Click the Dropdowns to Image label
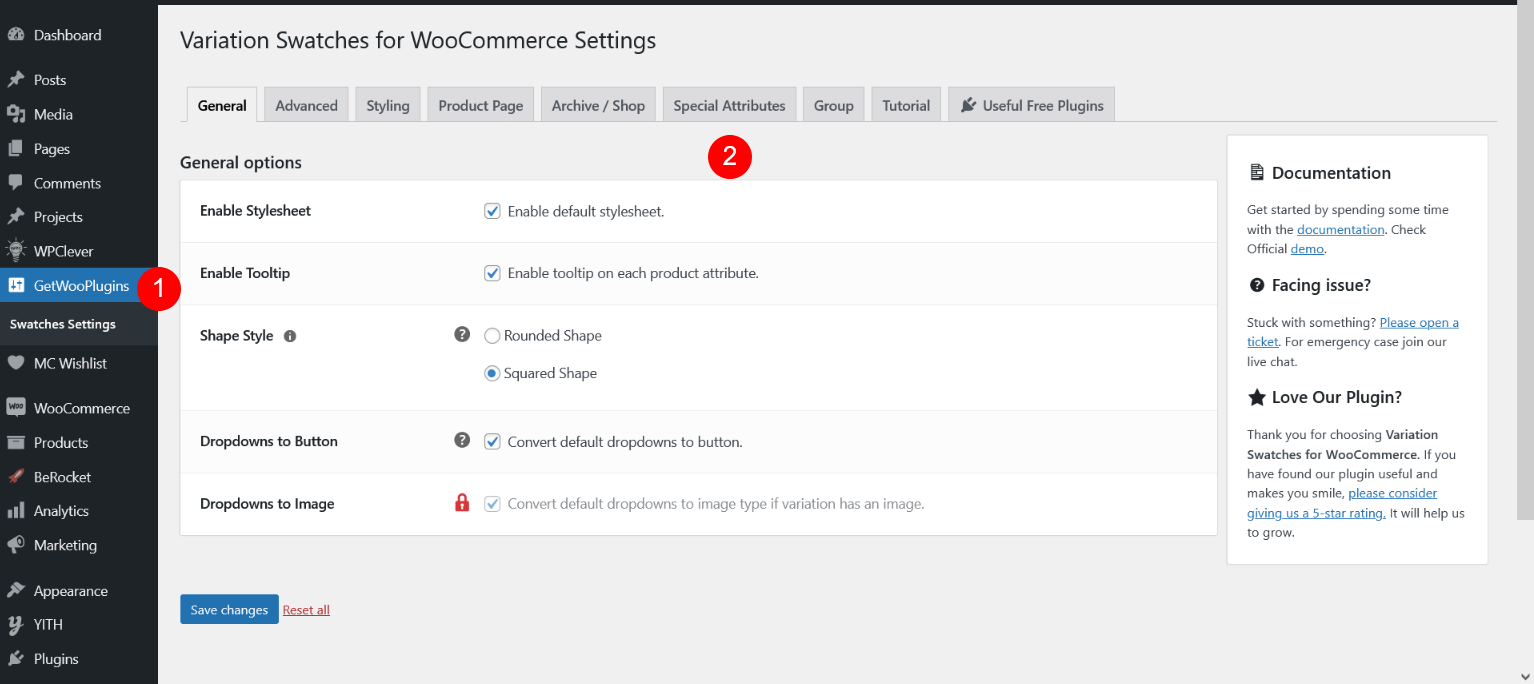This screenshot has height=684, width=1534. 267,504
